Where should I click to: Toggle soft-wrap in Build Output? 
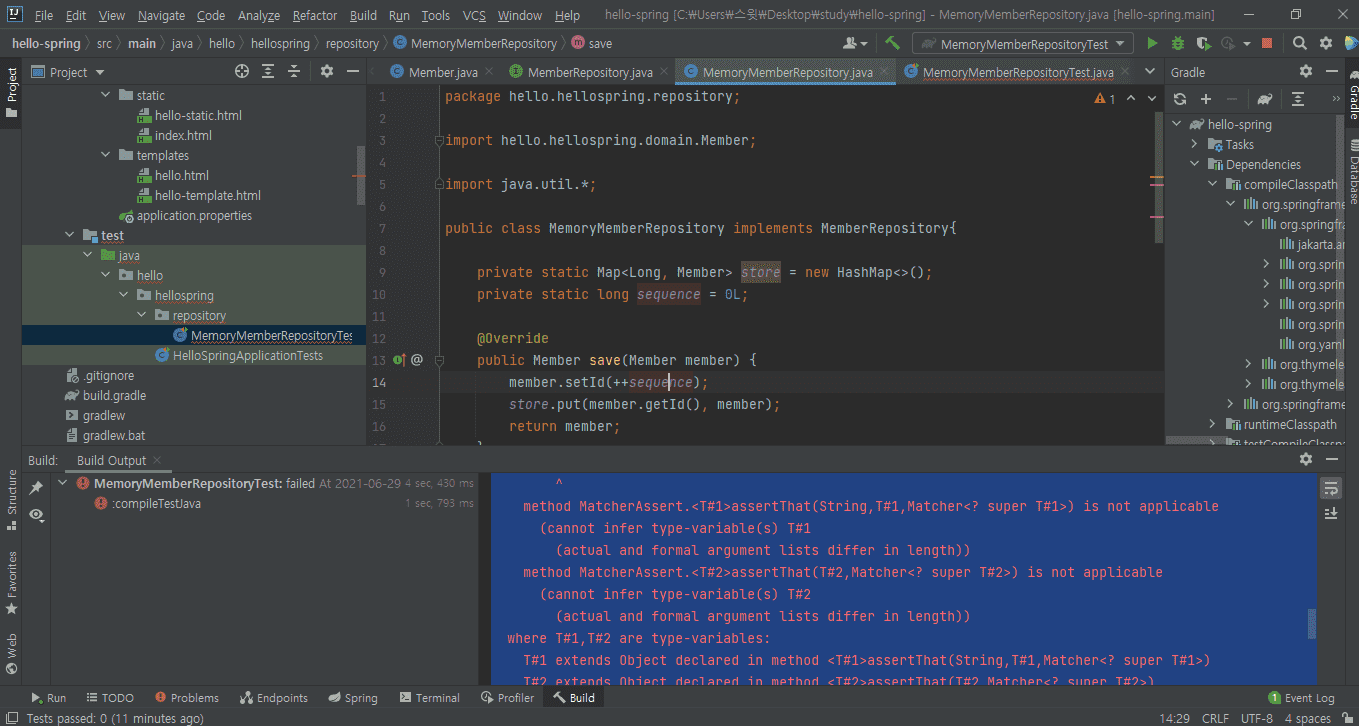[1331, 488]
